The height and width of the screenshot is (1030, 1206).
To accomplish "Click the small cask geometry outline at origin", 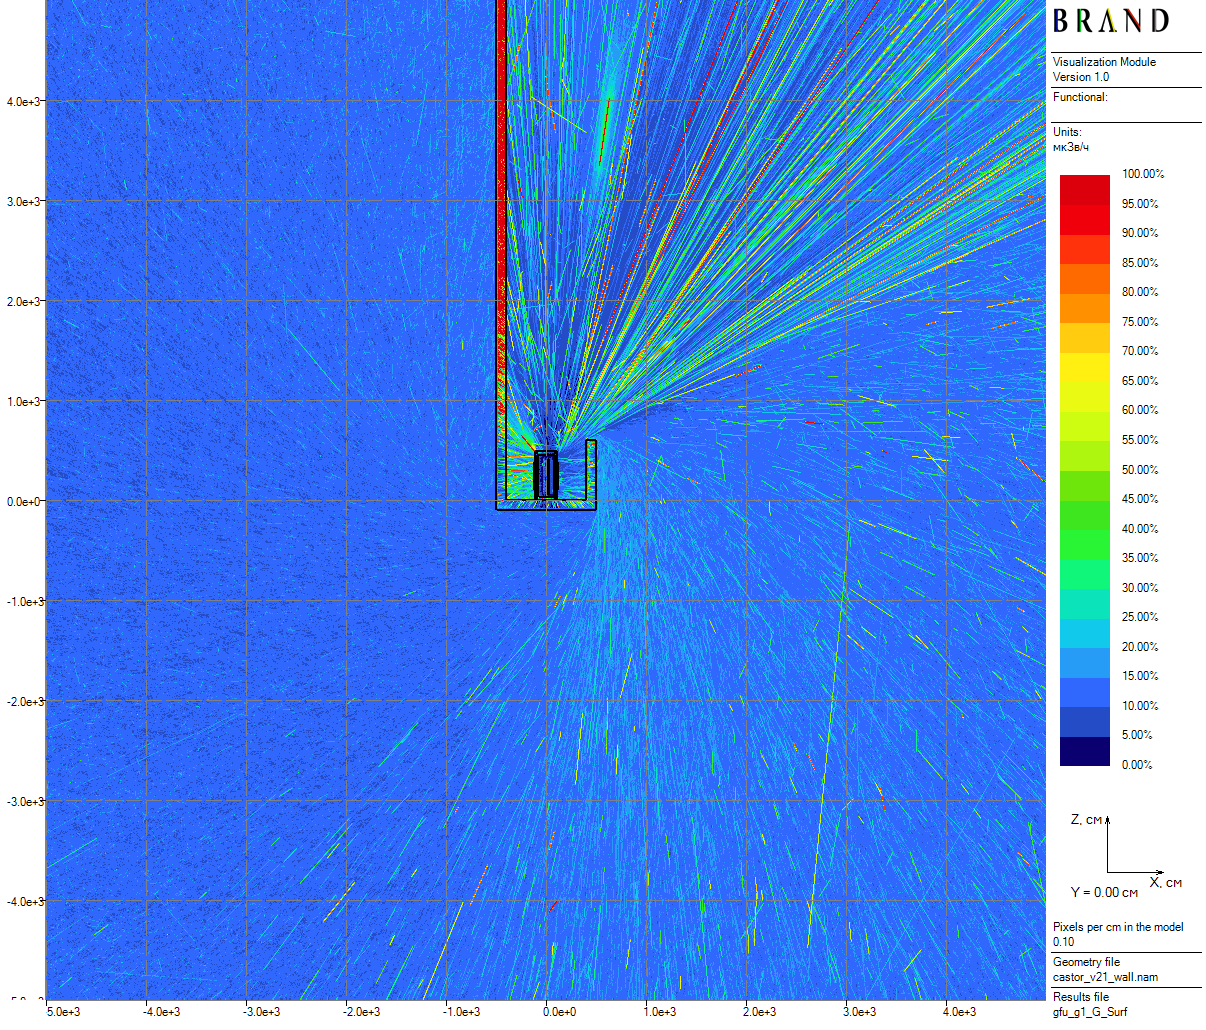I will pyautogui.click(x=546, y=475).
